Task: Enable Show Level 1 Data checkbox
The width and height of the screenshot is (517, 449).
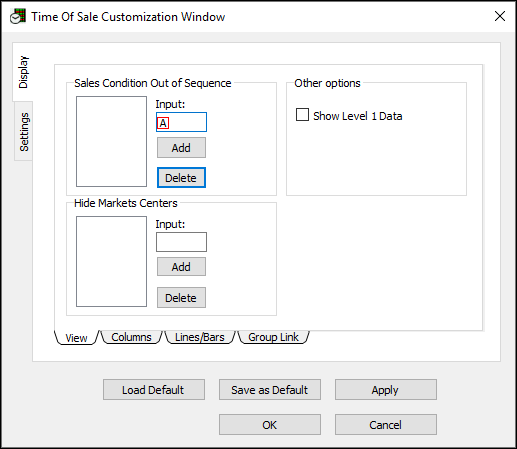Action: coord(302,115)
